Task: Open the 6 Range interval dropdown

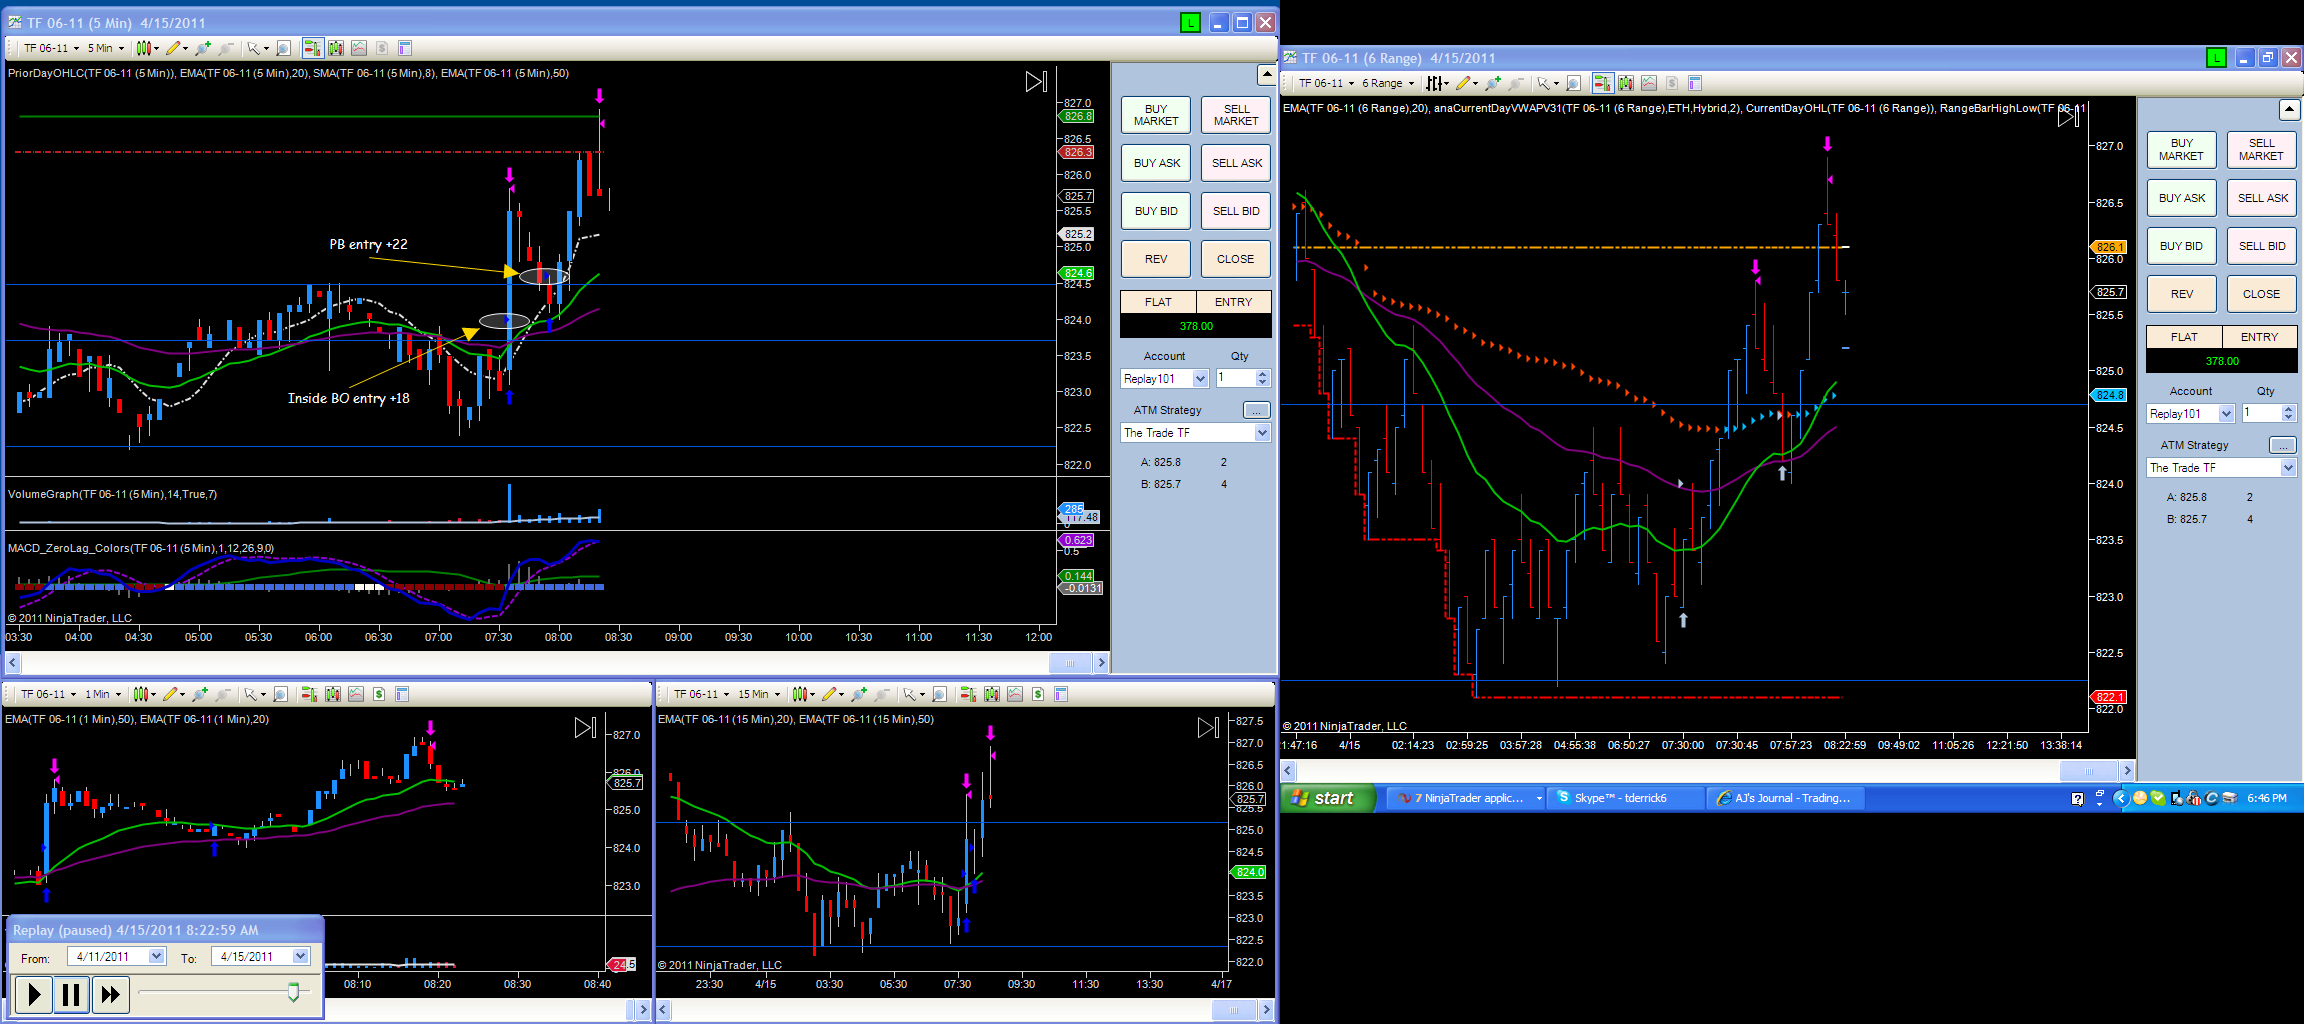Action: (x=1388, y=83)
